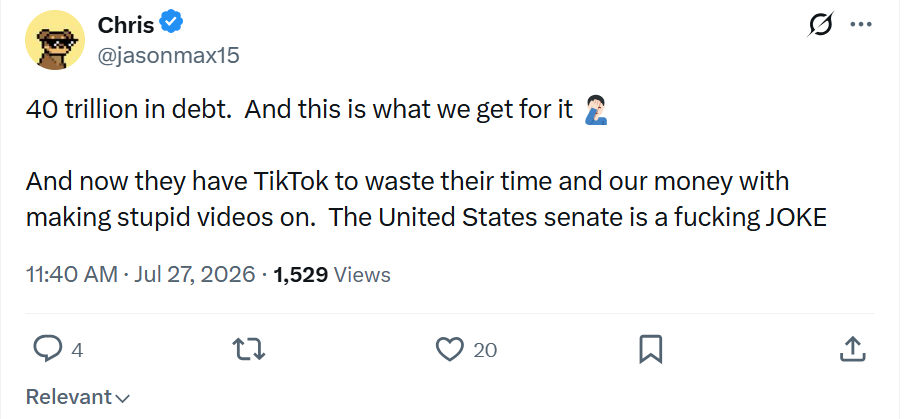
Task: Like the post with the heart icon
Action: coord(449,350)
